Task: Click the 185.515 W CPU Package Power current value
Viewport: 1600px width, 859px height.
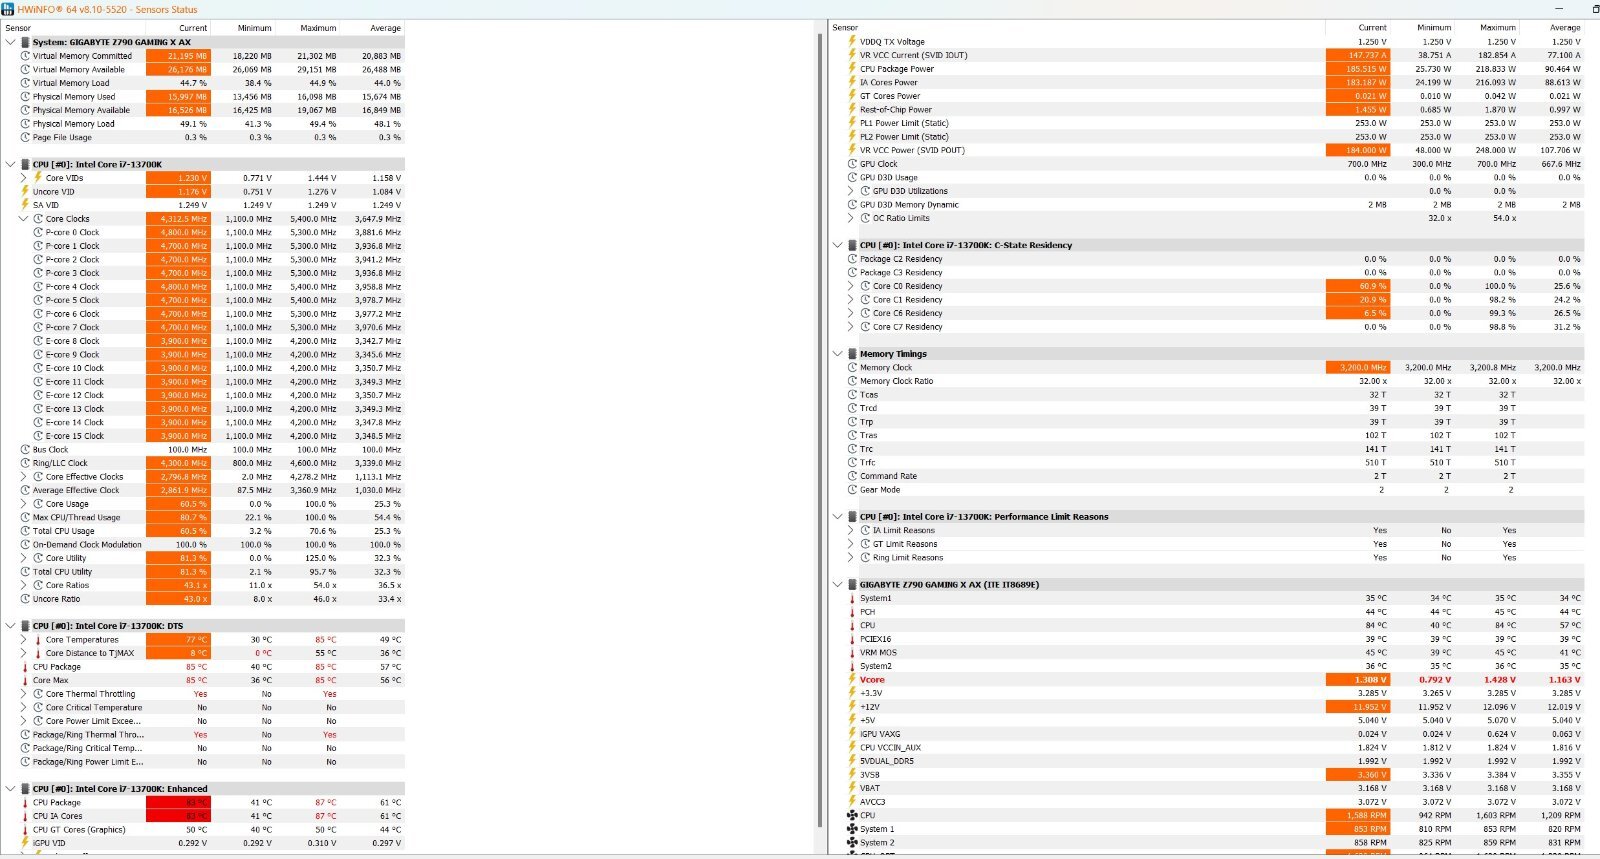Action: pos(1358,69)
